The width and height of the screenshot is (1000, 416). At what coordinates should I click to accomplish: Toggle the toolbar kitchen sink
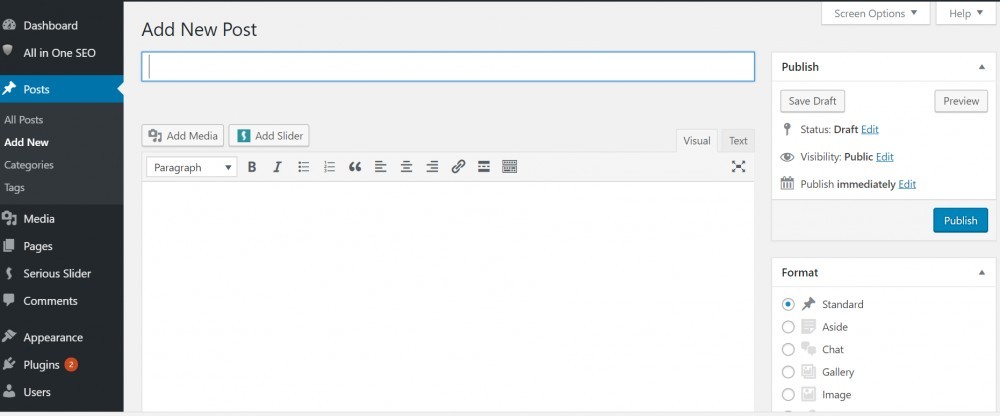(510, 167)
